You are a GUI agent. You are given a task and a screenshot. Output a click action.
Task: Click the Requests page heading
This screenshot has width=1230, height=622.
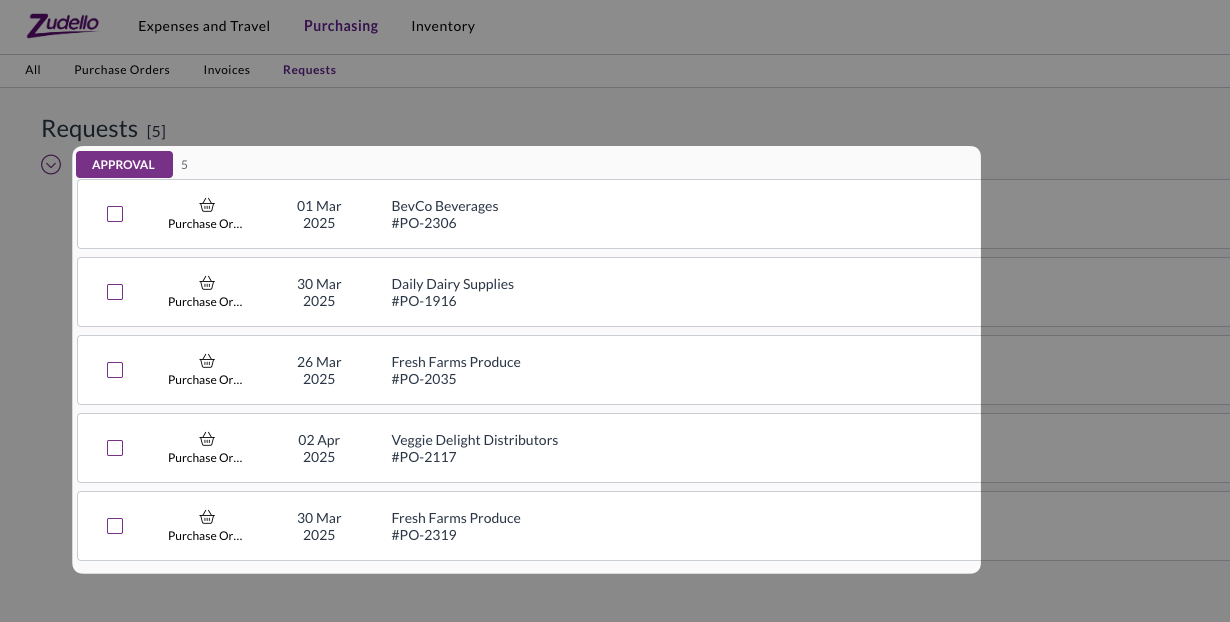tap(89, 129)
